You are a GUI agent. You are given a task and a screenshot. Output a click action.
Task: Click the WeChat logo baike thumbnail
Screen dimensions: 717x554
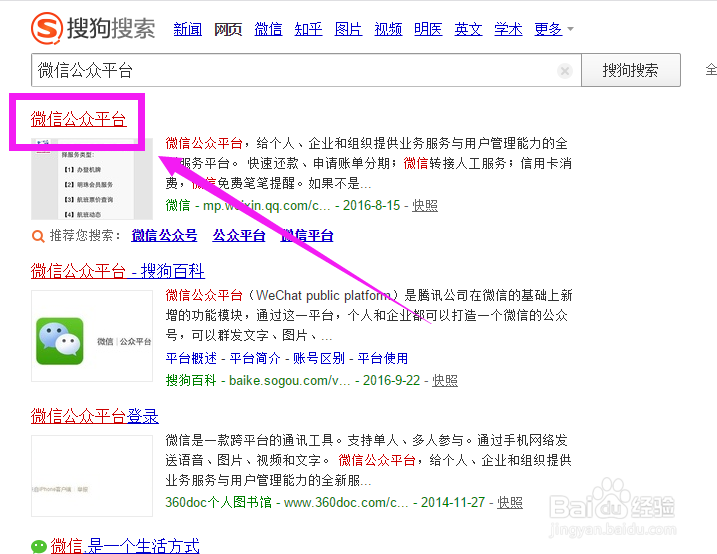pyautogui.click(x=91, y=336)
